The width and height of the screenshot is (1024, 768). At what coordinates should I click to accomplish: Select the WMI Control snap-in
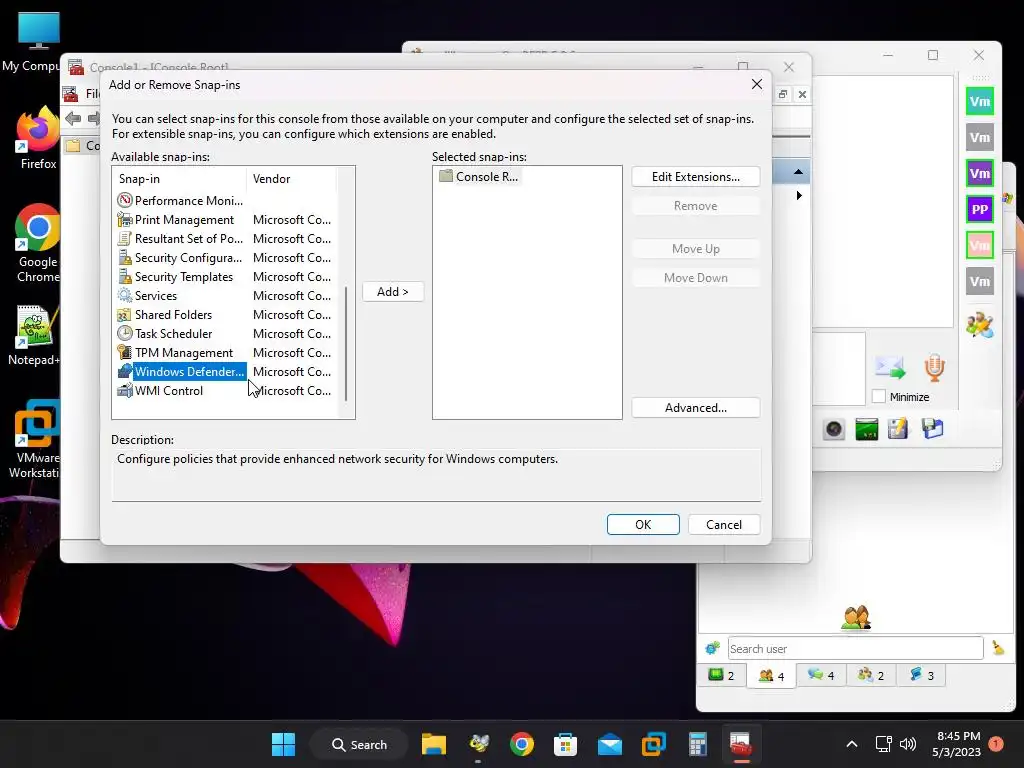(225, 390)
